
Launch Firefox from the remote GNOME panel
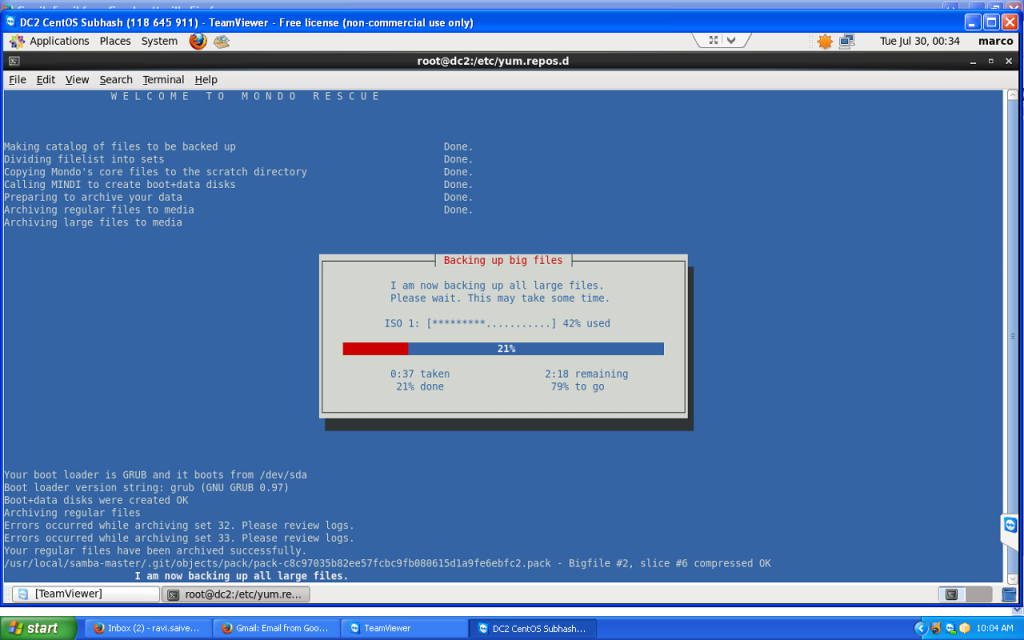pos(197,41)
